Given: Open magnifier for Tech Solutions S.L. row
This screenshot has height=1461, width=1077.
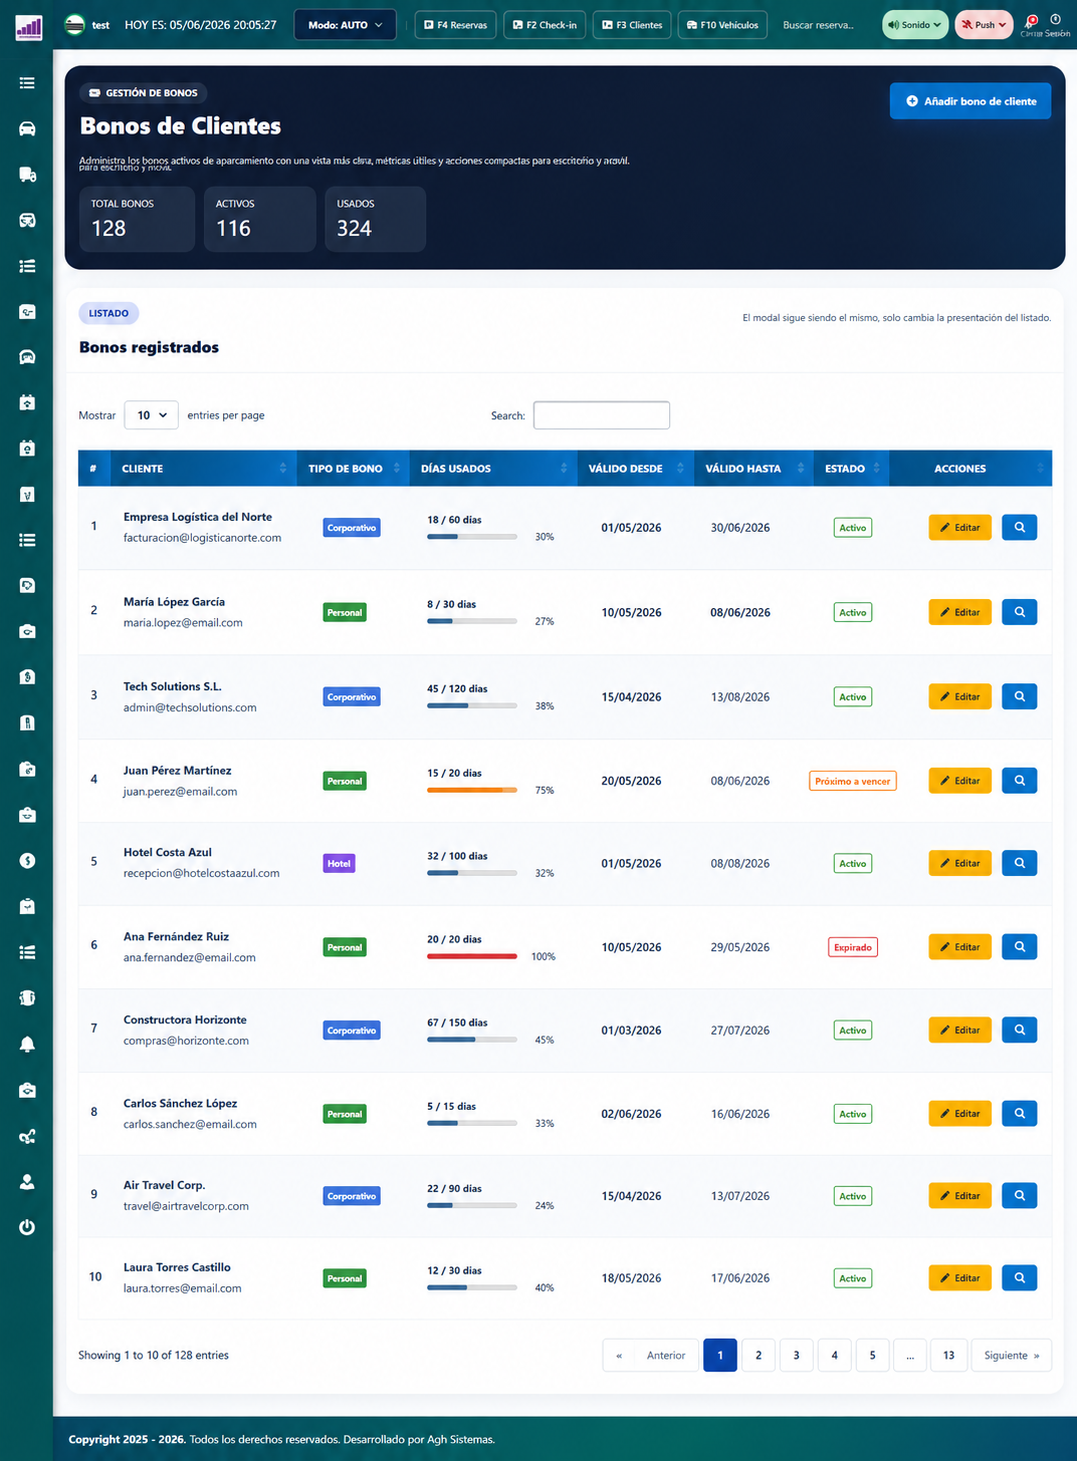Looking at the screenshot, I should [1019, 696].
